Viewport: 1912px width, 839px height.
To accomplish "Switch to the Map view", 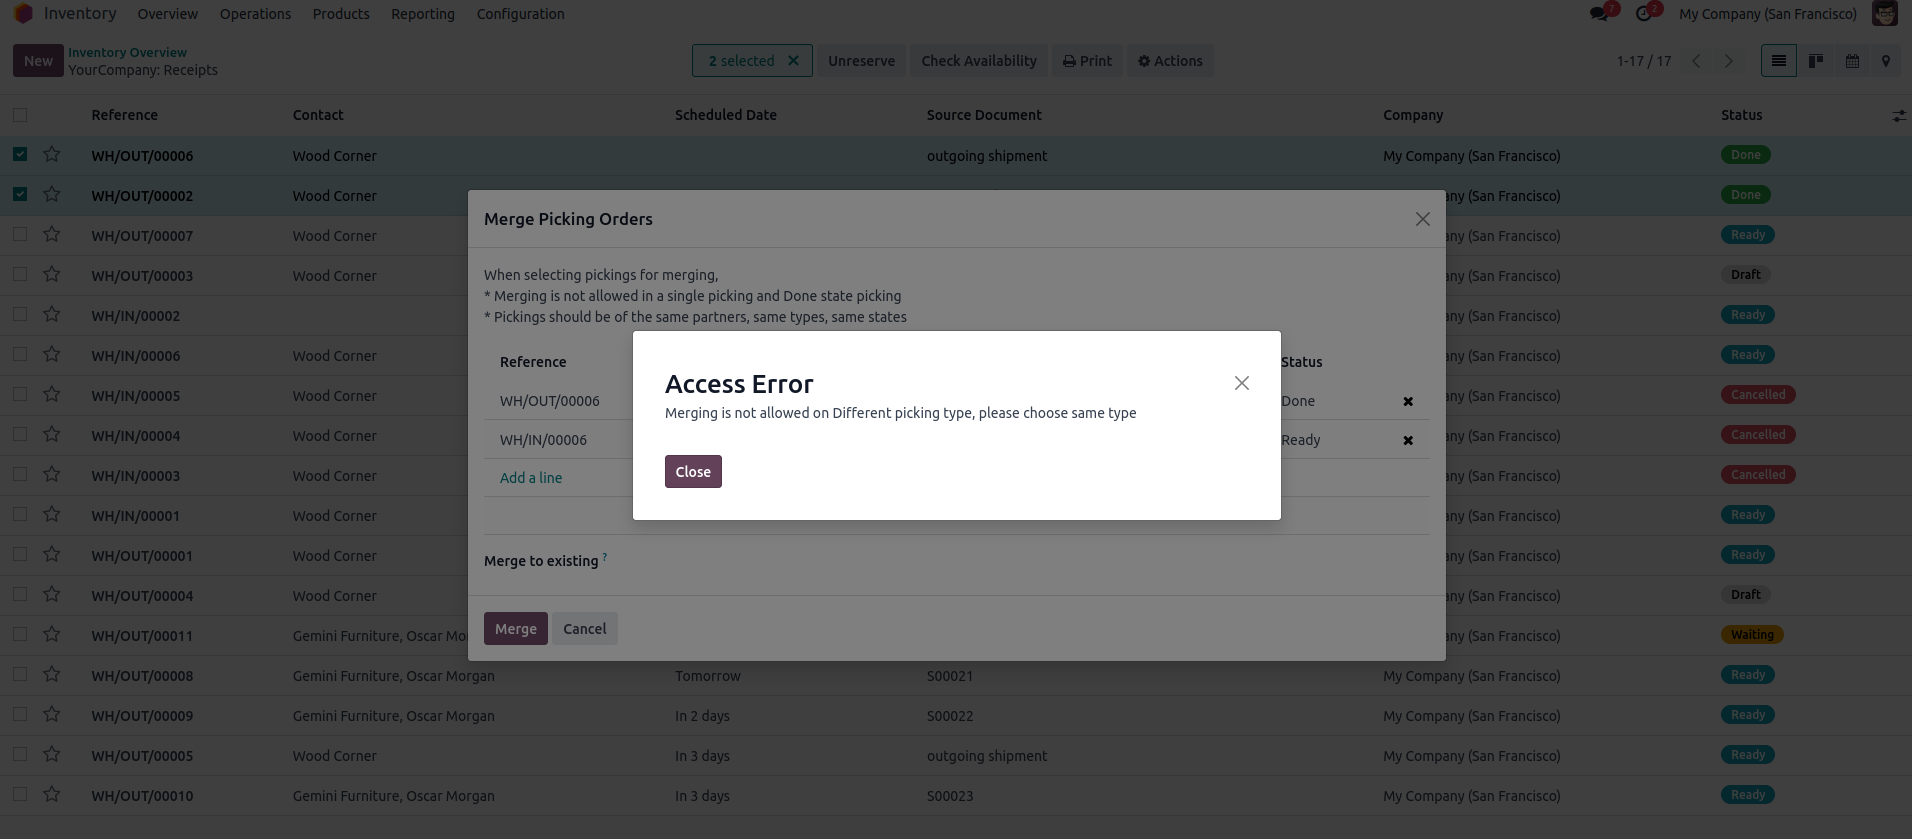I will 1886,61.
